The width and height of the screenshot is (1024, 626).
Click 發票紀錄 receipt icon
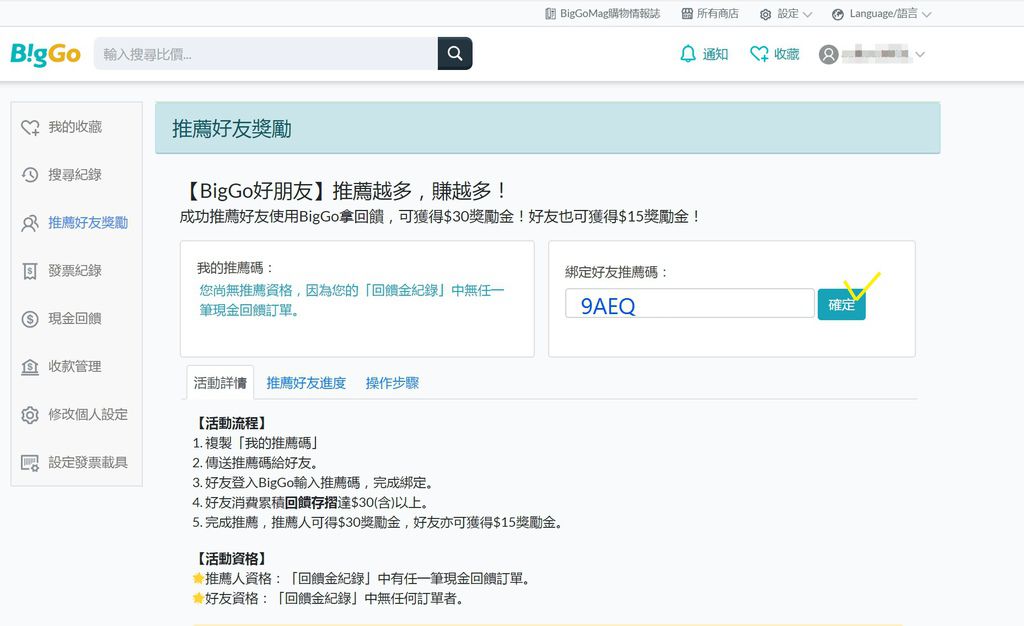point(30,271)
